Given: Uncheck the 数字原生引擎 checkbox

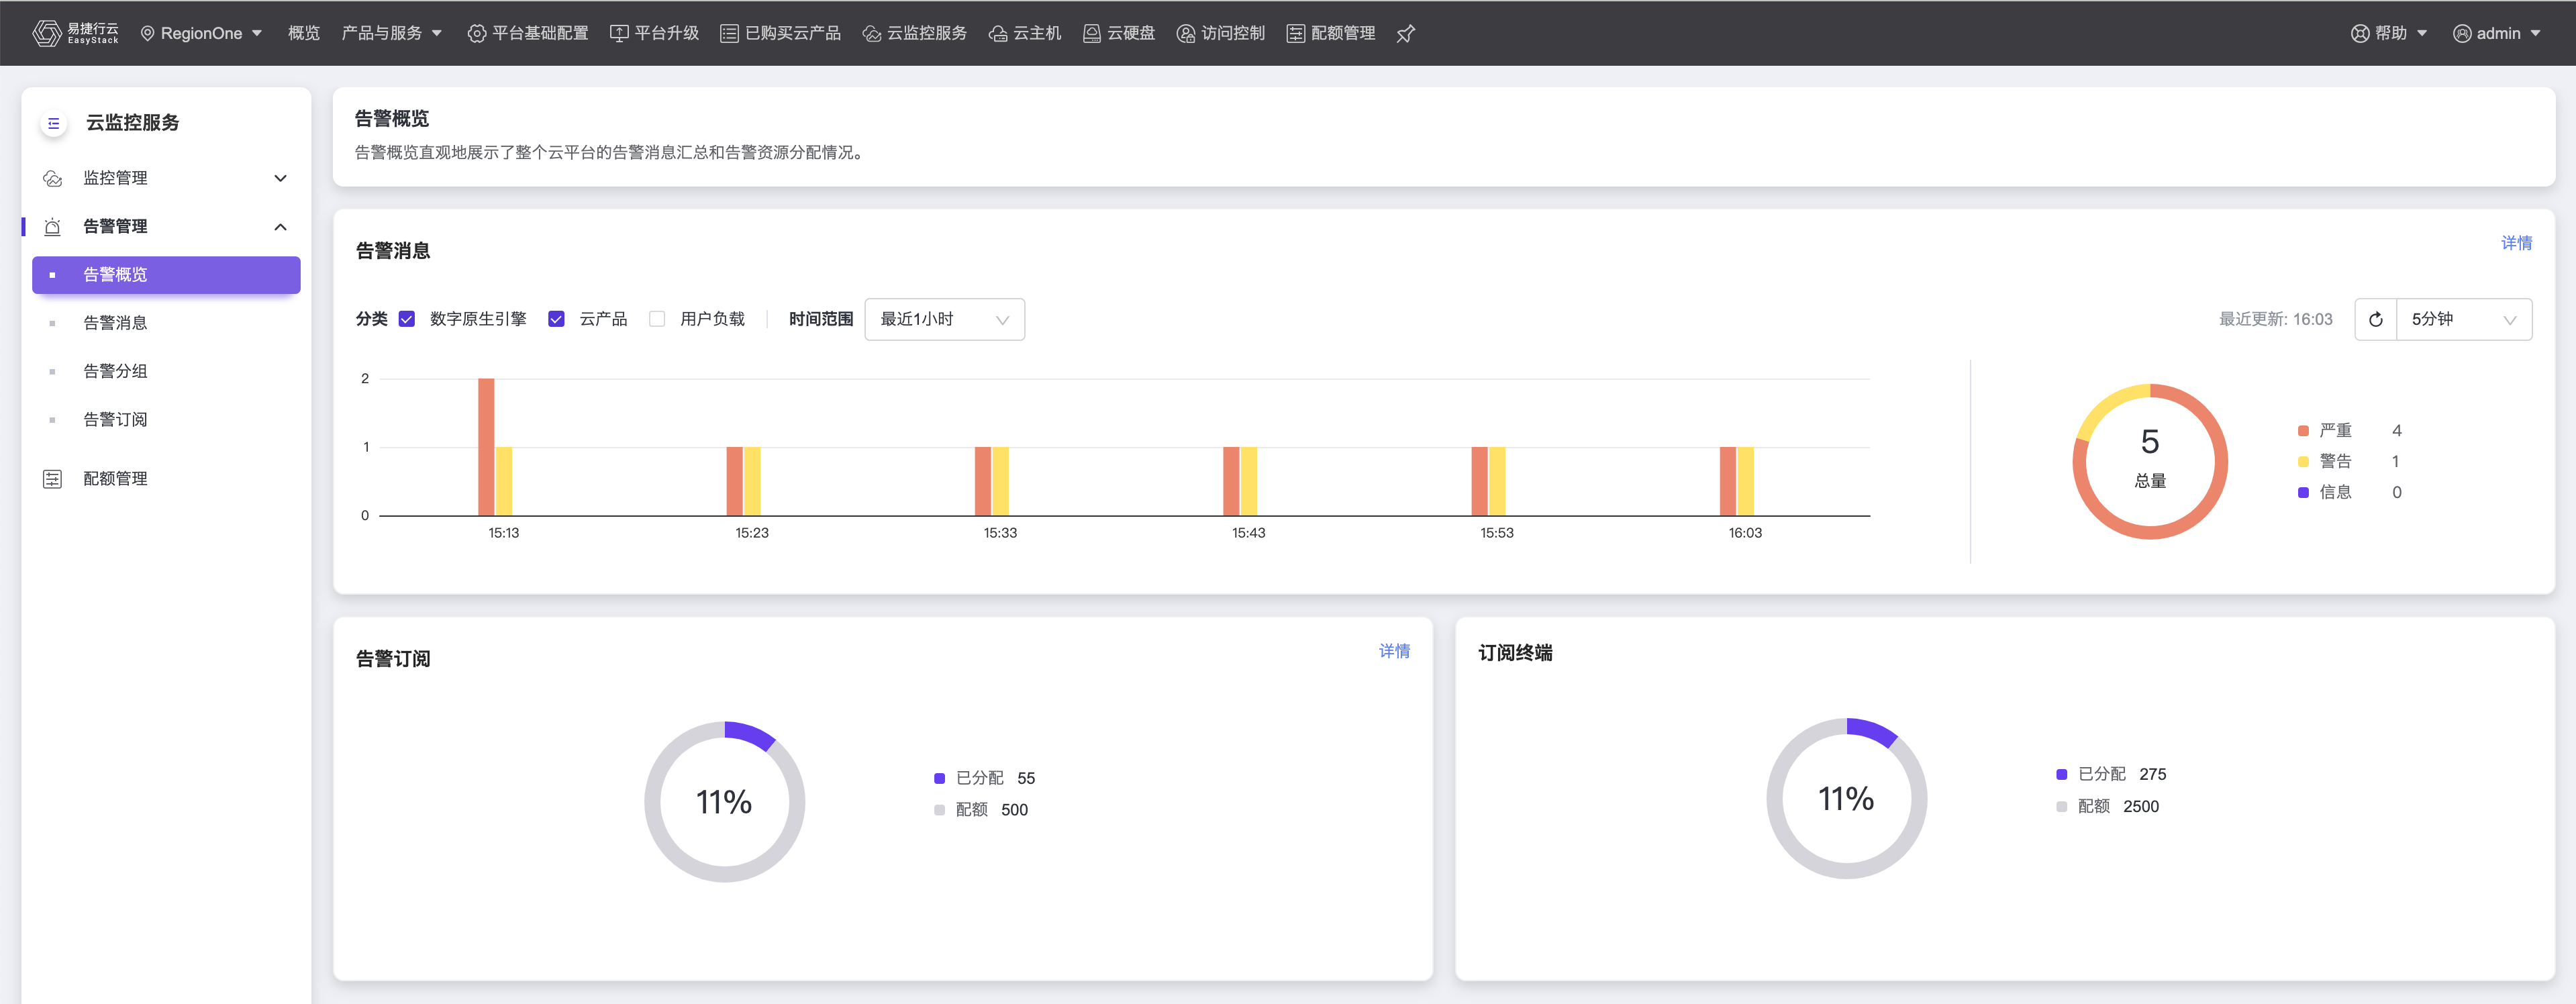Looking at the screenshot, I should tap(407, 319).
